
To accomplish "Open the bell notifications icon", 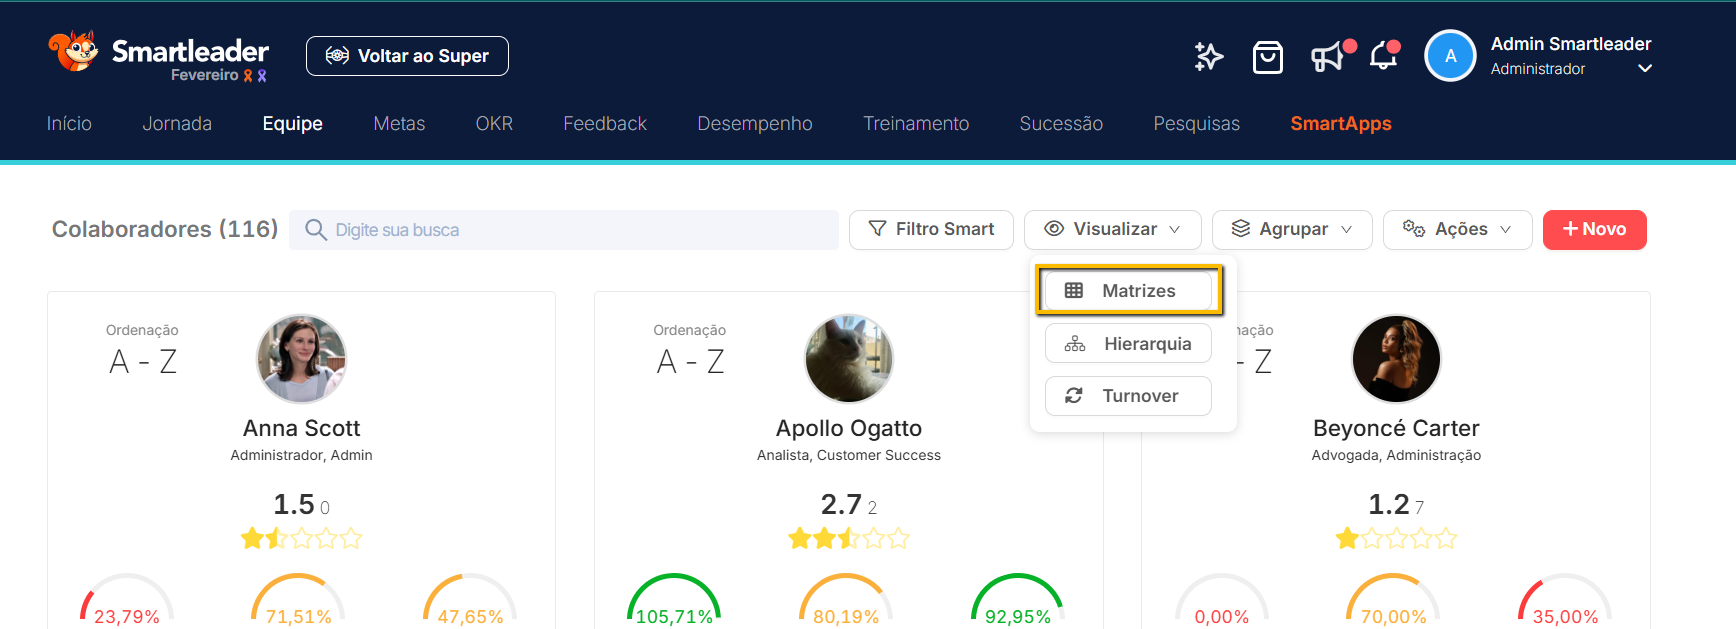I will 1384,56.
